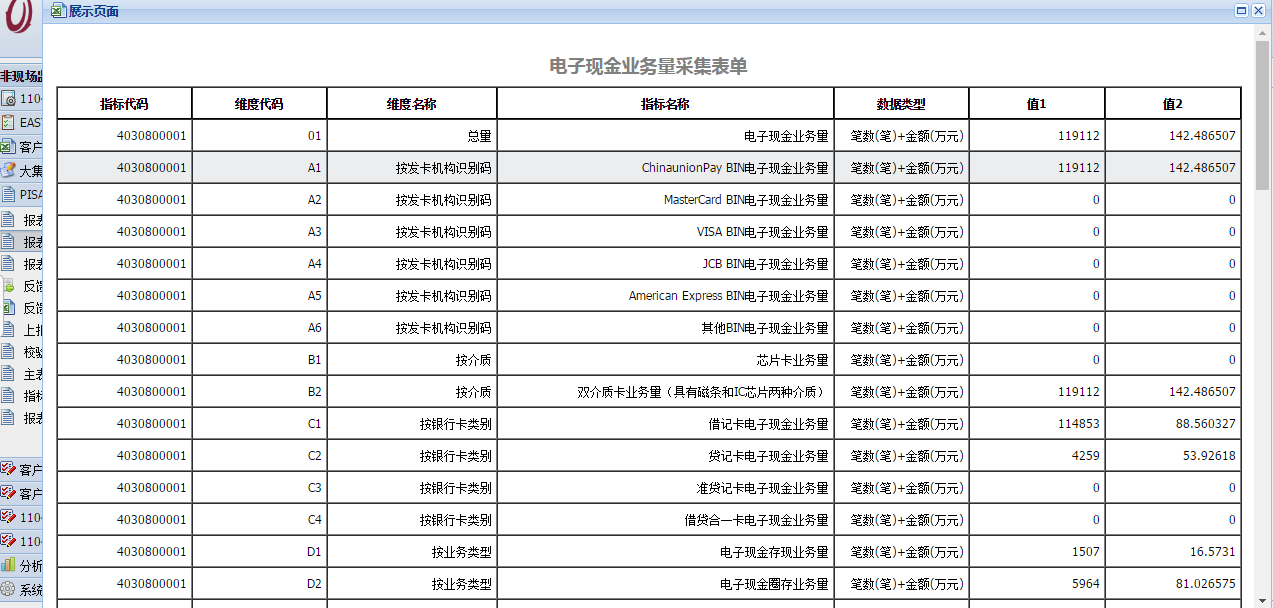
Task: Click the 上报 document icon in sidebar
Action: coord(9,329)
